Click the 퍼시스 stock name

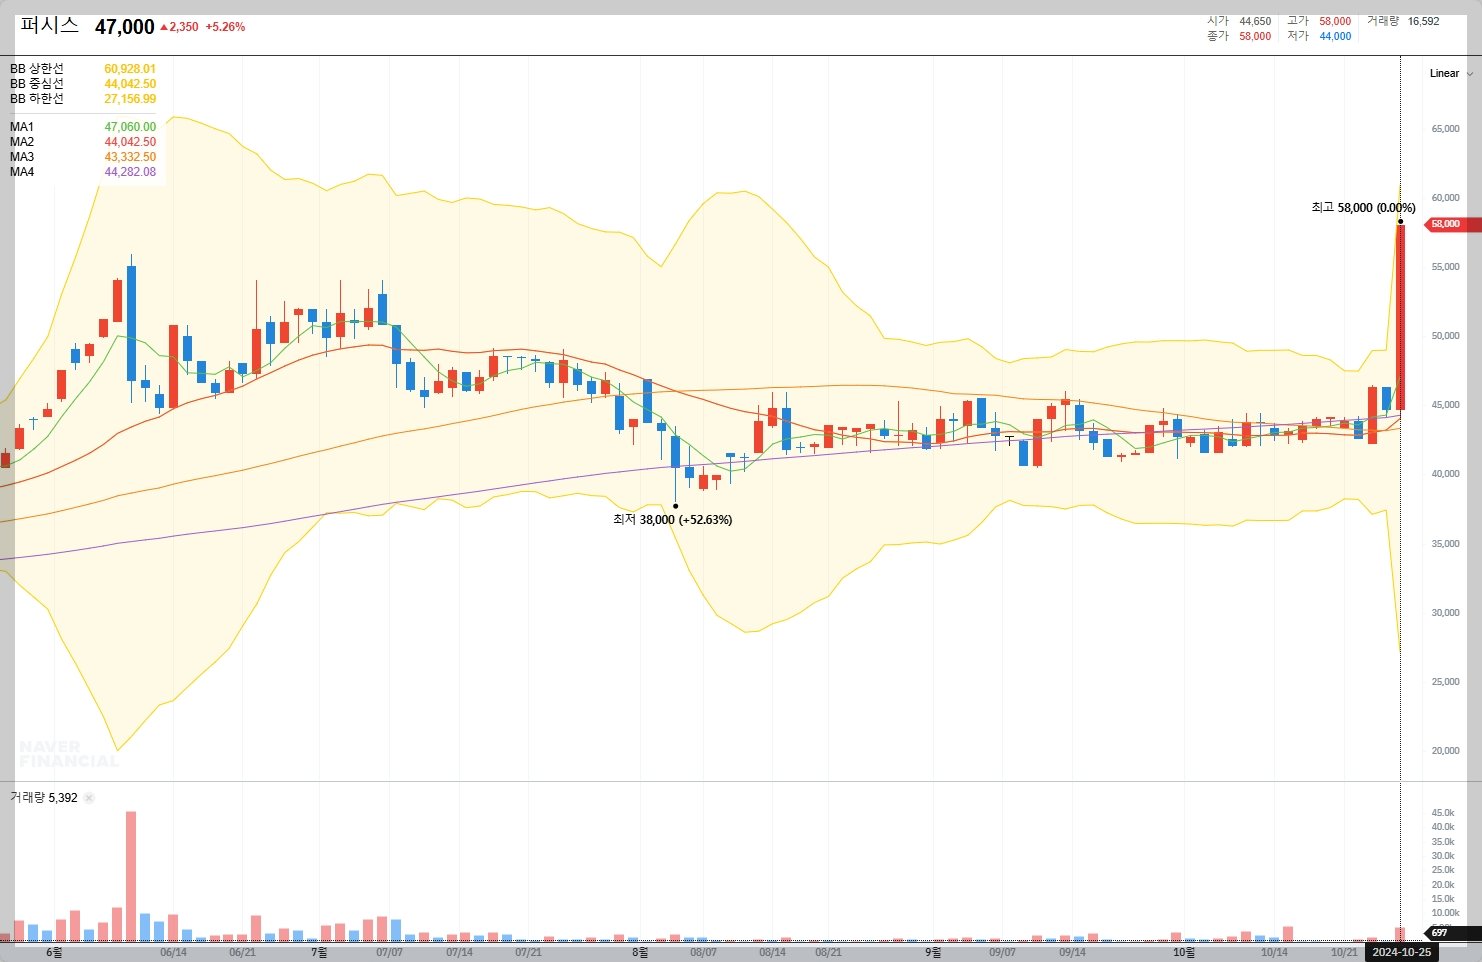50,26
